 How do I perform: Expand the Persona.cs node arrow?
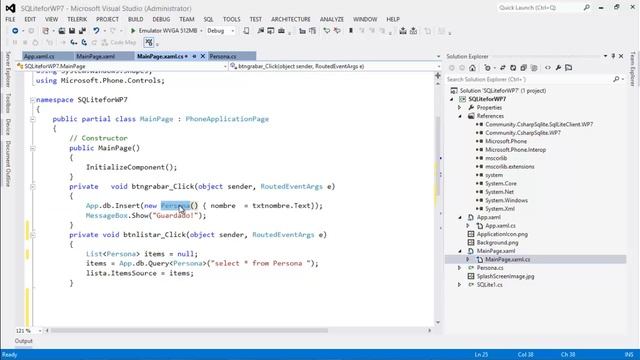point(460,268)
